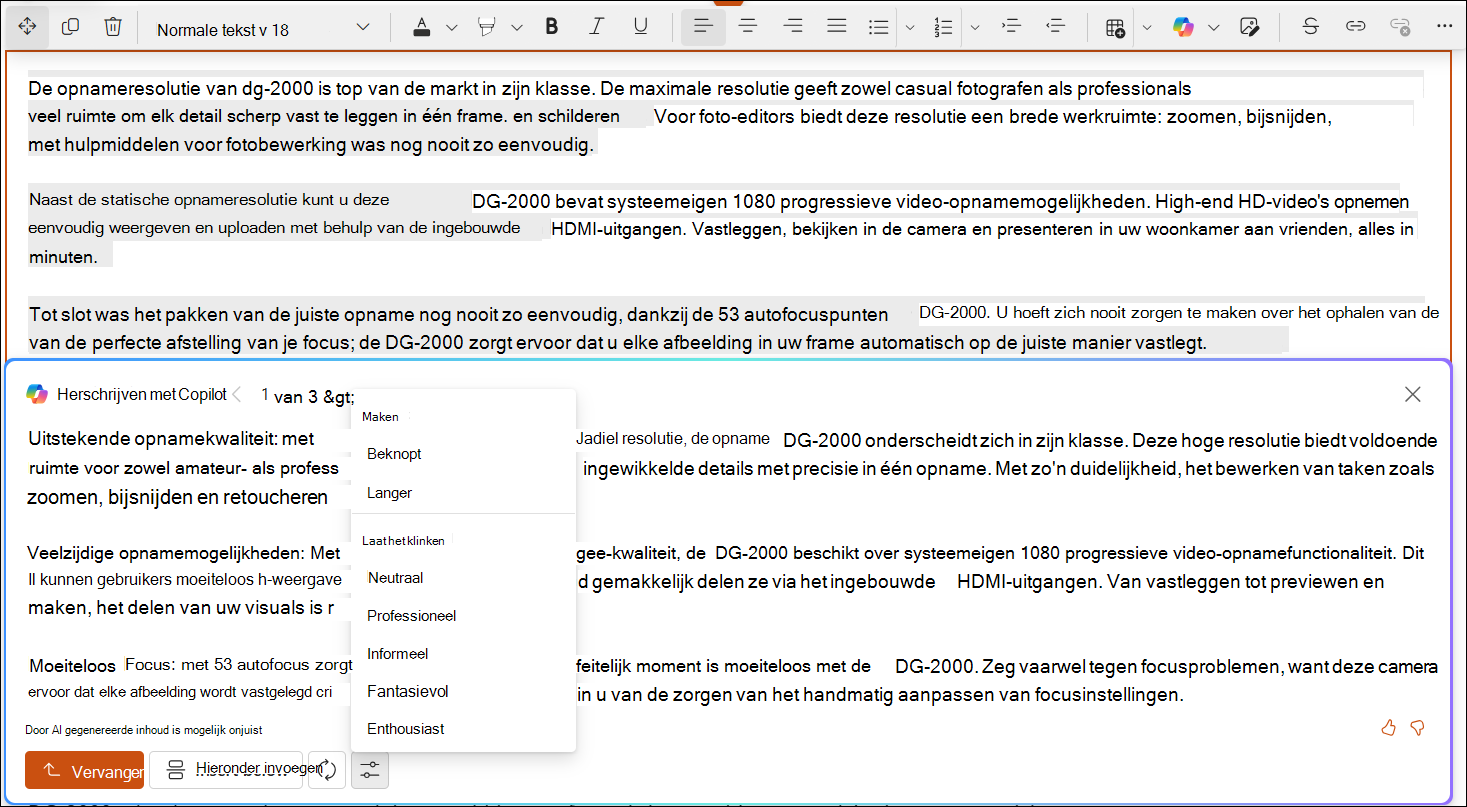Image resolution: width=1467 pixels, height=807 pixels.
Task: Click the insert link icon
Action: point(1355,27)
